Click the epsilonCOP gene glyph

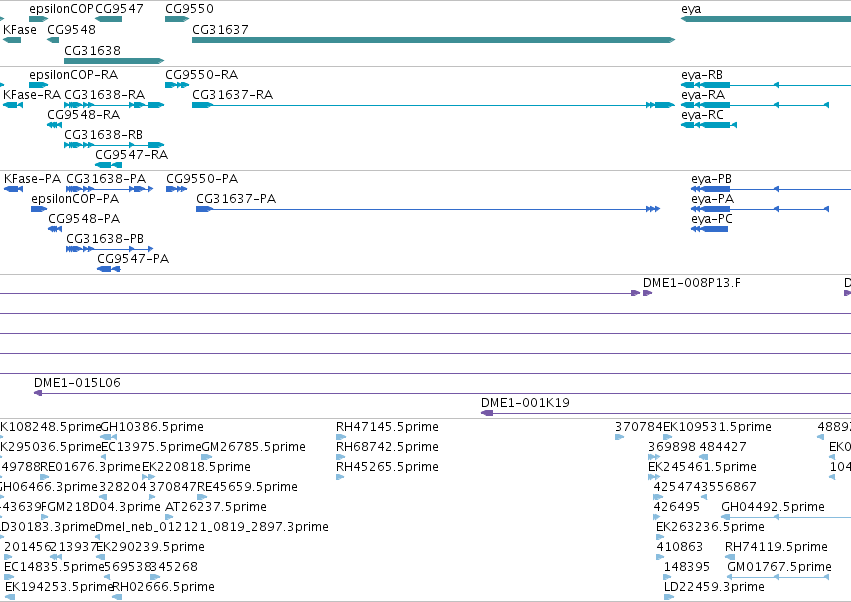39,19
